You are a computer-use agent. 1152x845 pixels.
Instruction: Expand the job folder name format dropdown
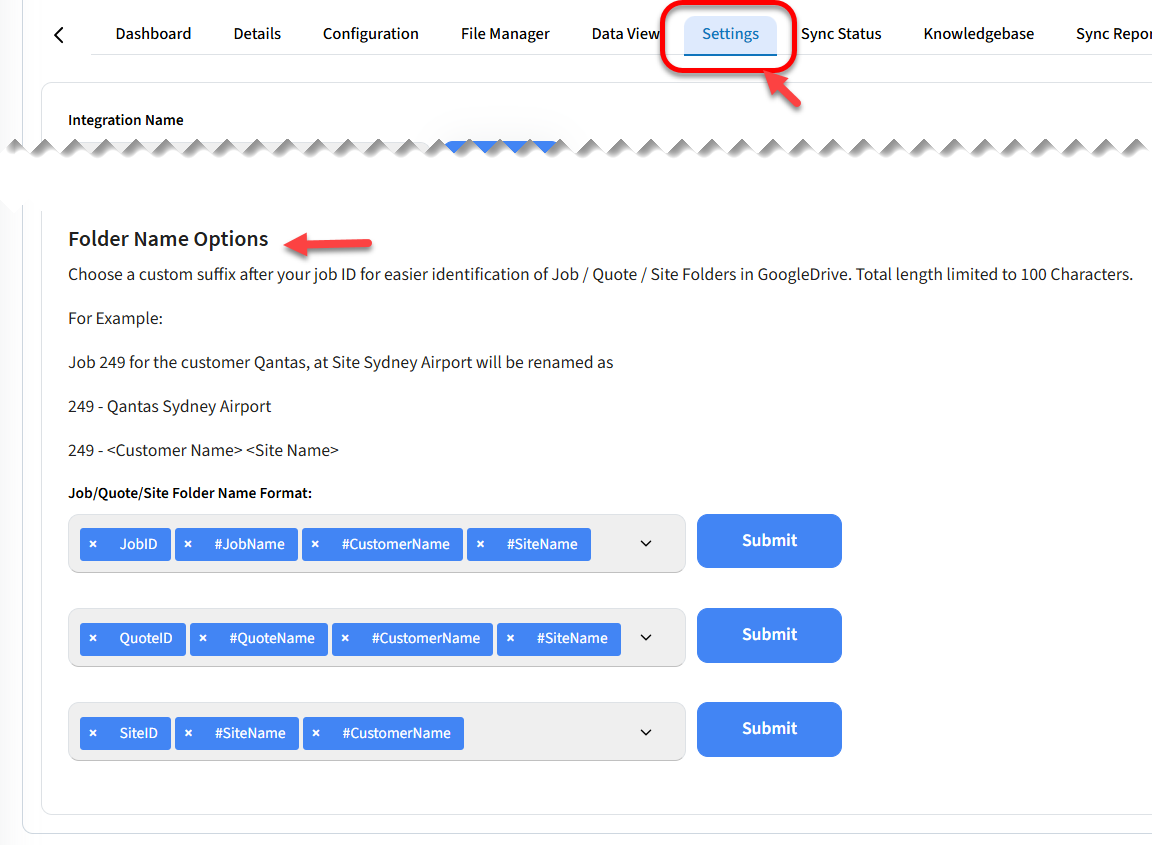[x=646, y=544]
